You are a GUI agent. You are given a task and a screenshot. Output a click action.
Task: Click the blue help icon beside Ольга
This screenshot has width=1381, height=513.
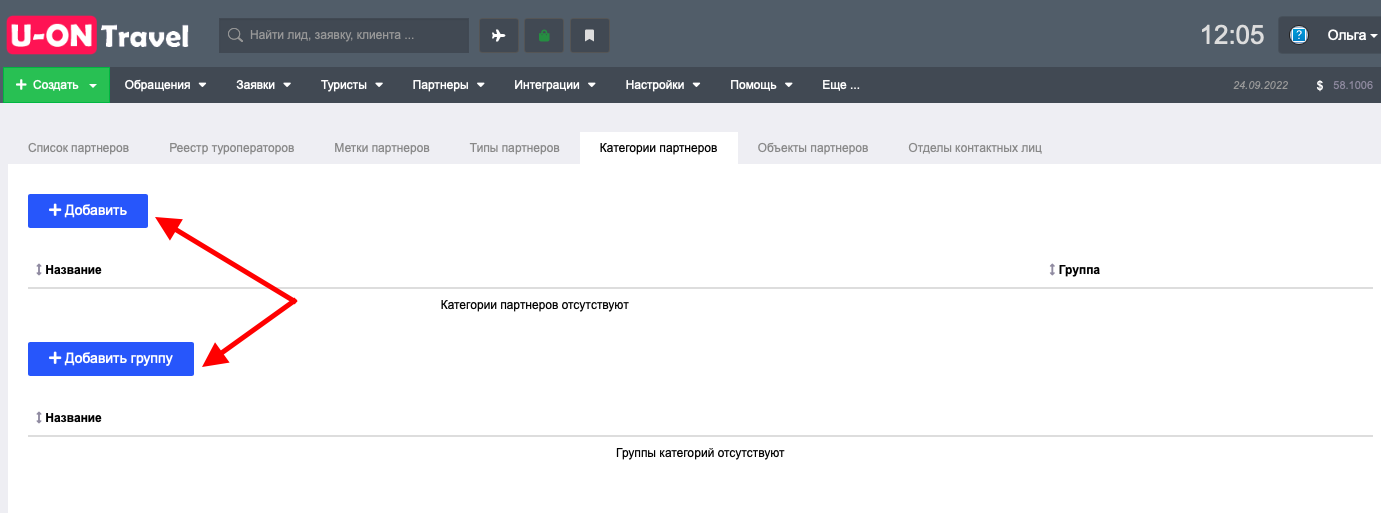pos(1299,36)
